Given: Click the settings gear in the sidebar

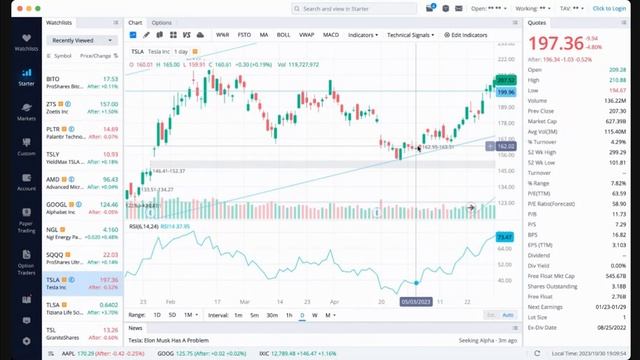Looking at the screenshot, I should [x=27, y=341].
